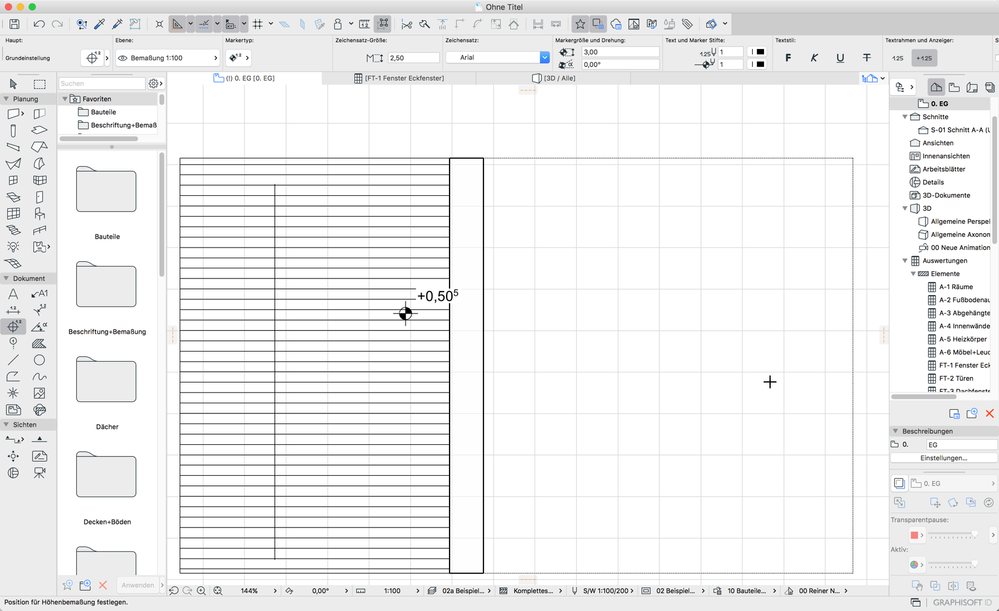Switch to the 3D / Alle tab

pos(554,78)
